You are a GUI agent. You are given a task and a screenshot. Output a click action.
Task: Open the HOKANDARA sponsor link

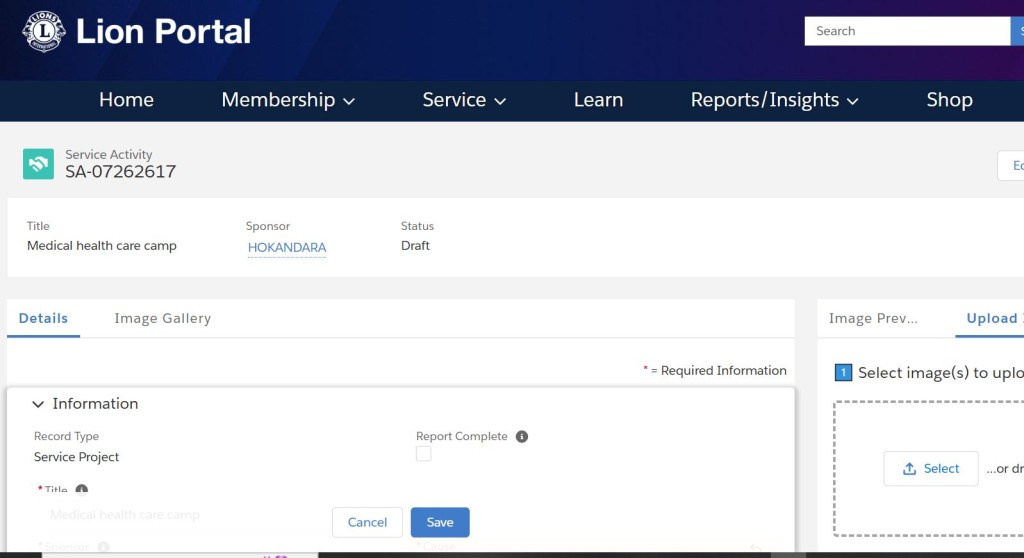click(287, 248)
